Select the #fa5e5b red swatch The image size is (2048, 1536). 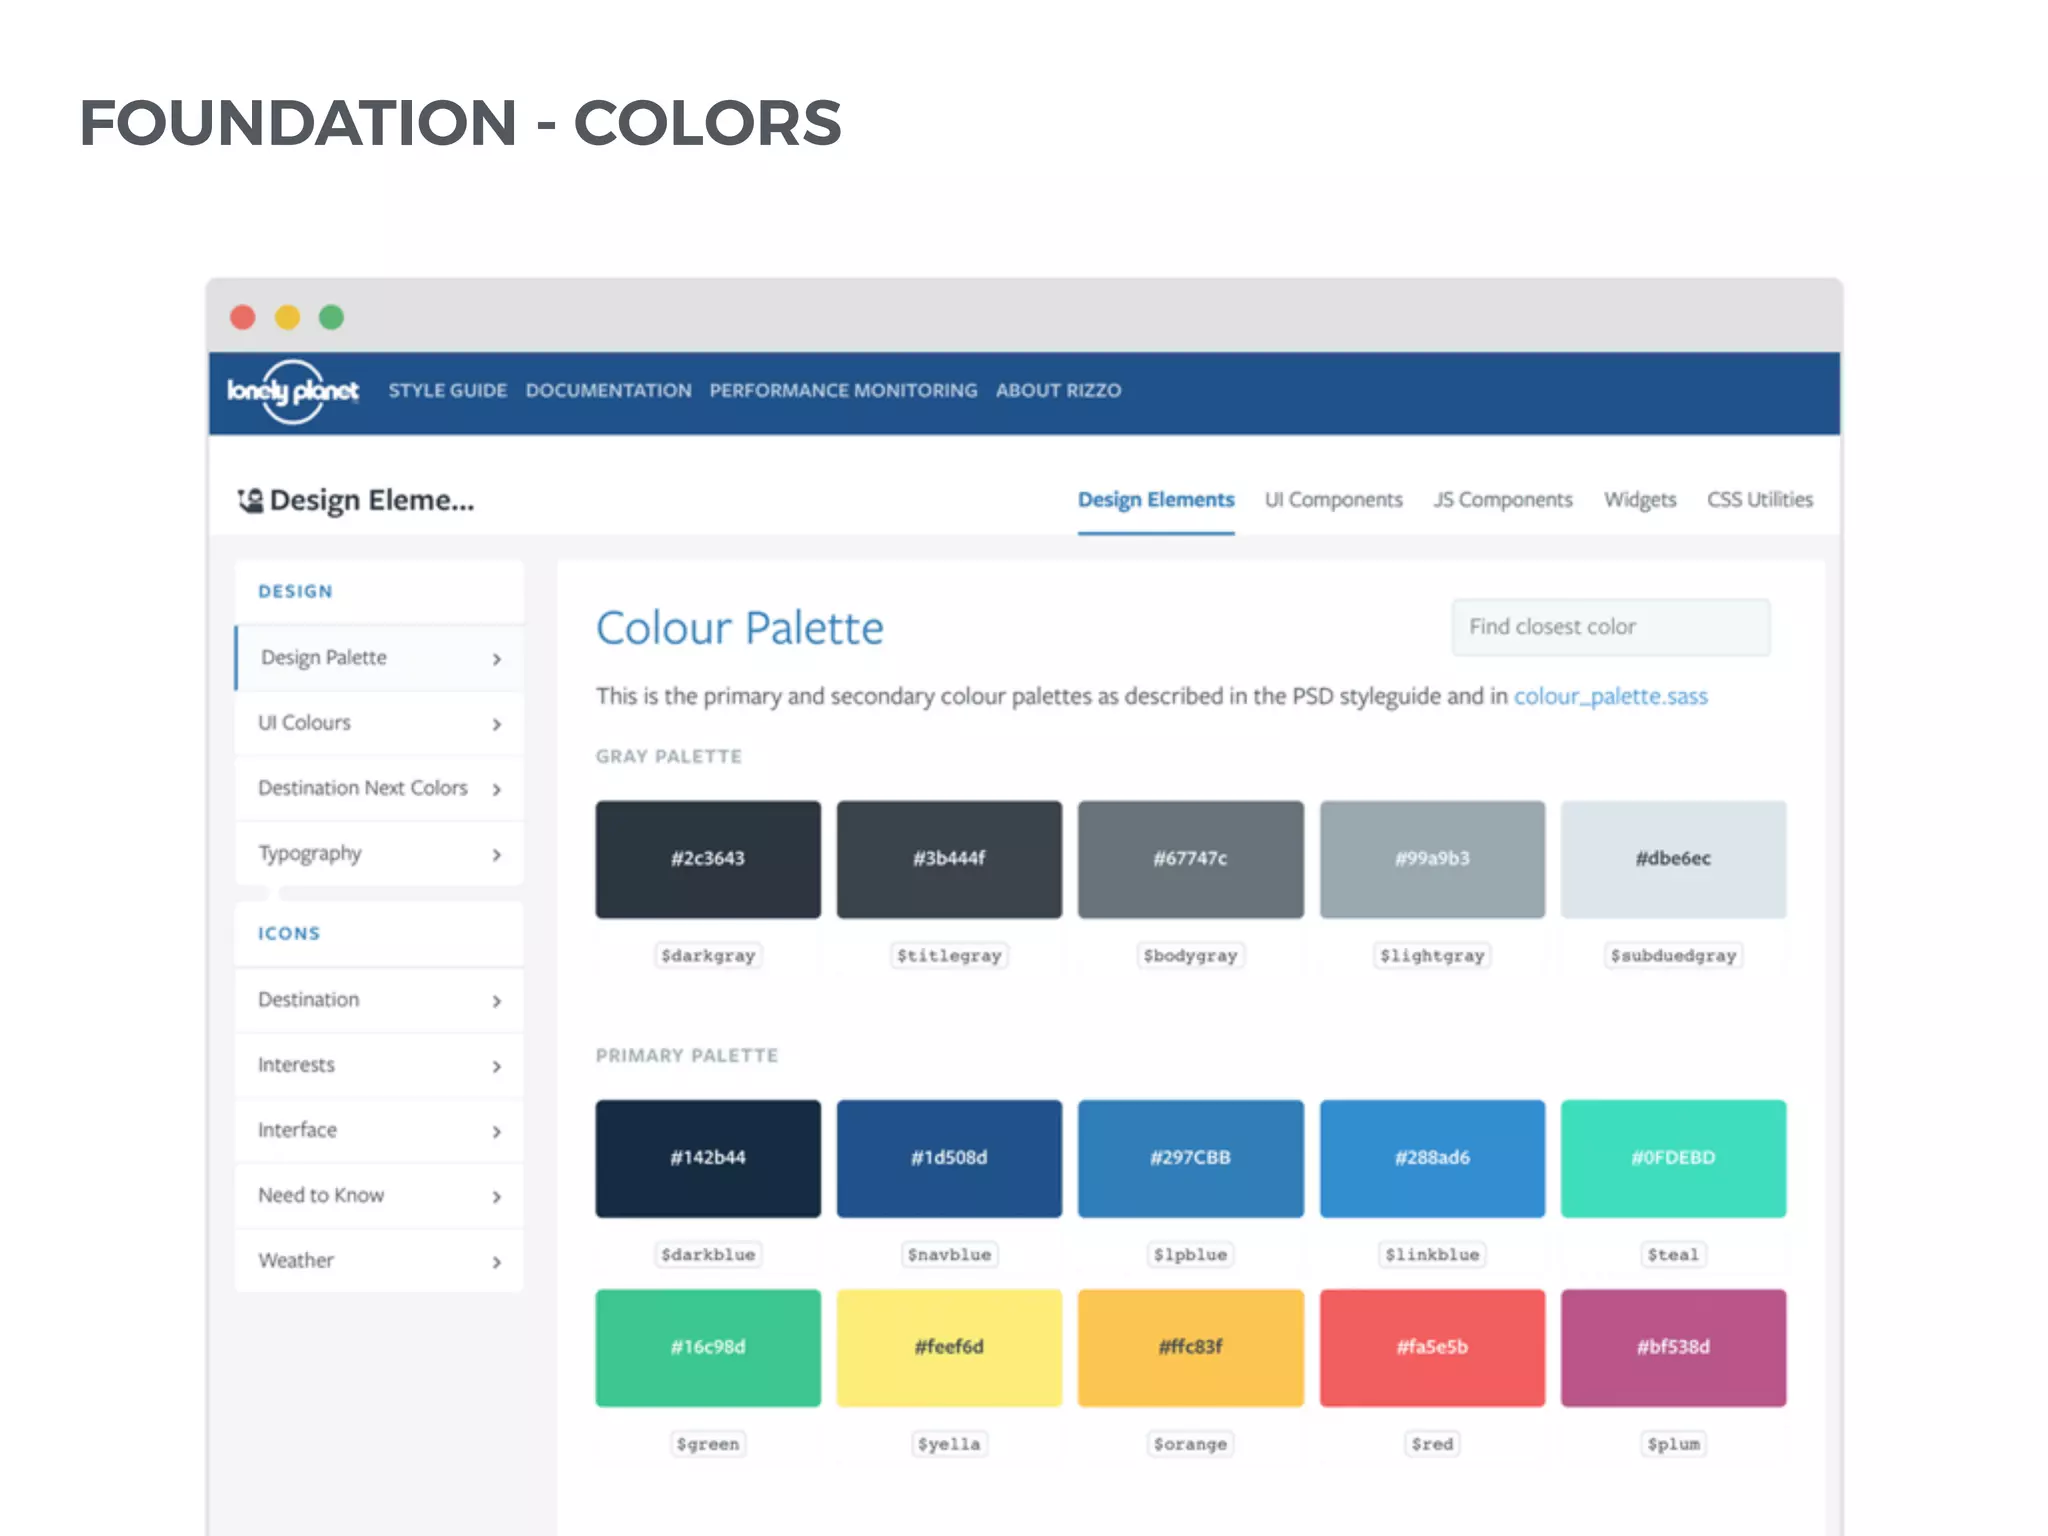pos(1432,1348)
